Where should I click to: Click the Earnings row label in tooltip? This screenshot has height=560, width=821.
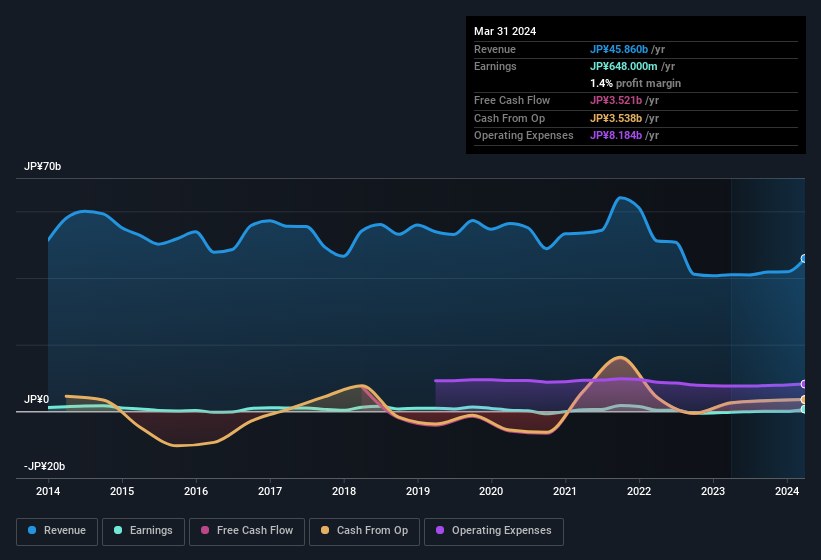495,66
